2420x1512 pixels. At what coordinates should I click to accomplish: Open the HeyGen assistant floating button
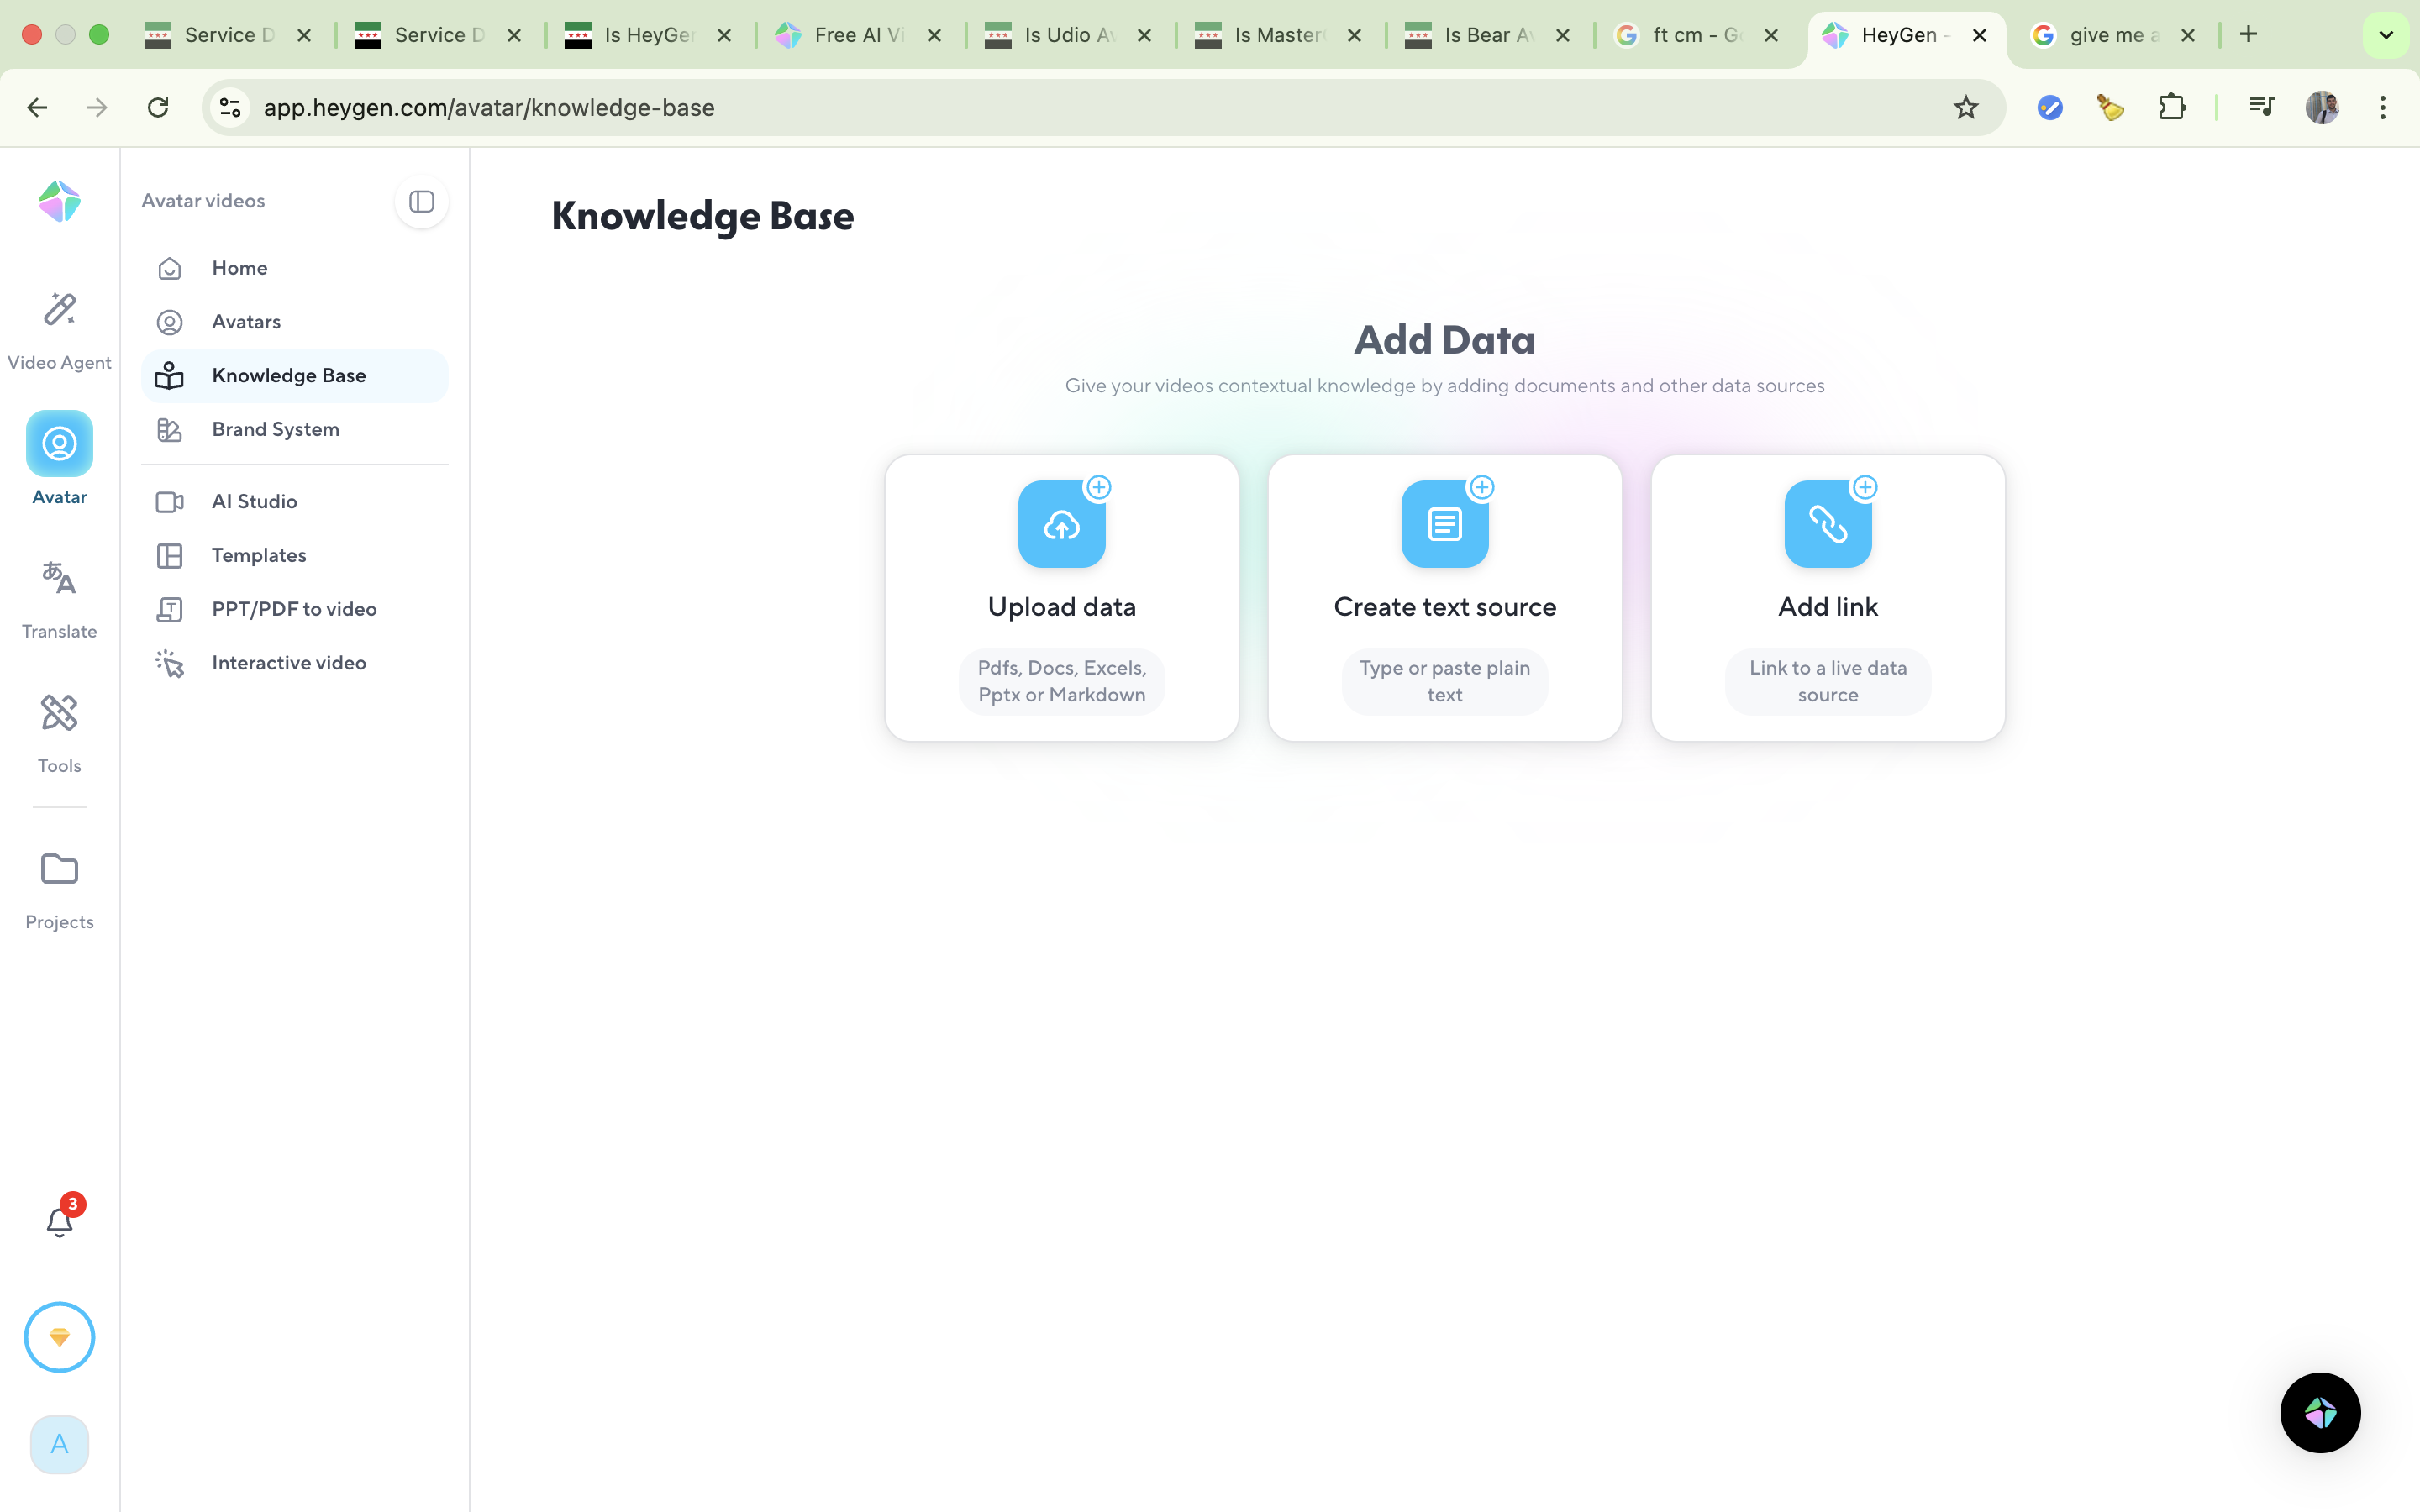pos(2319,1412)
